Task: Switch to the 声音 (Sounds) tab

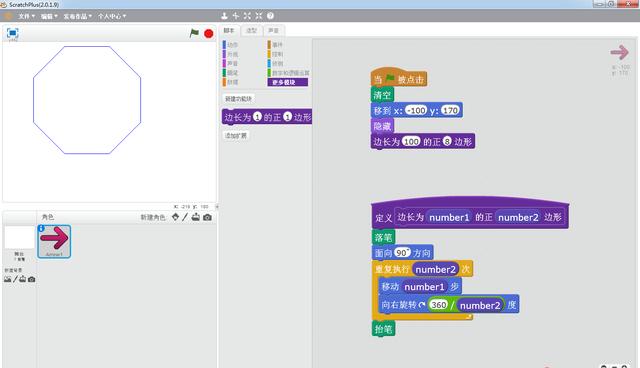Action: 273,31
